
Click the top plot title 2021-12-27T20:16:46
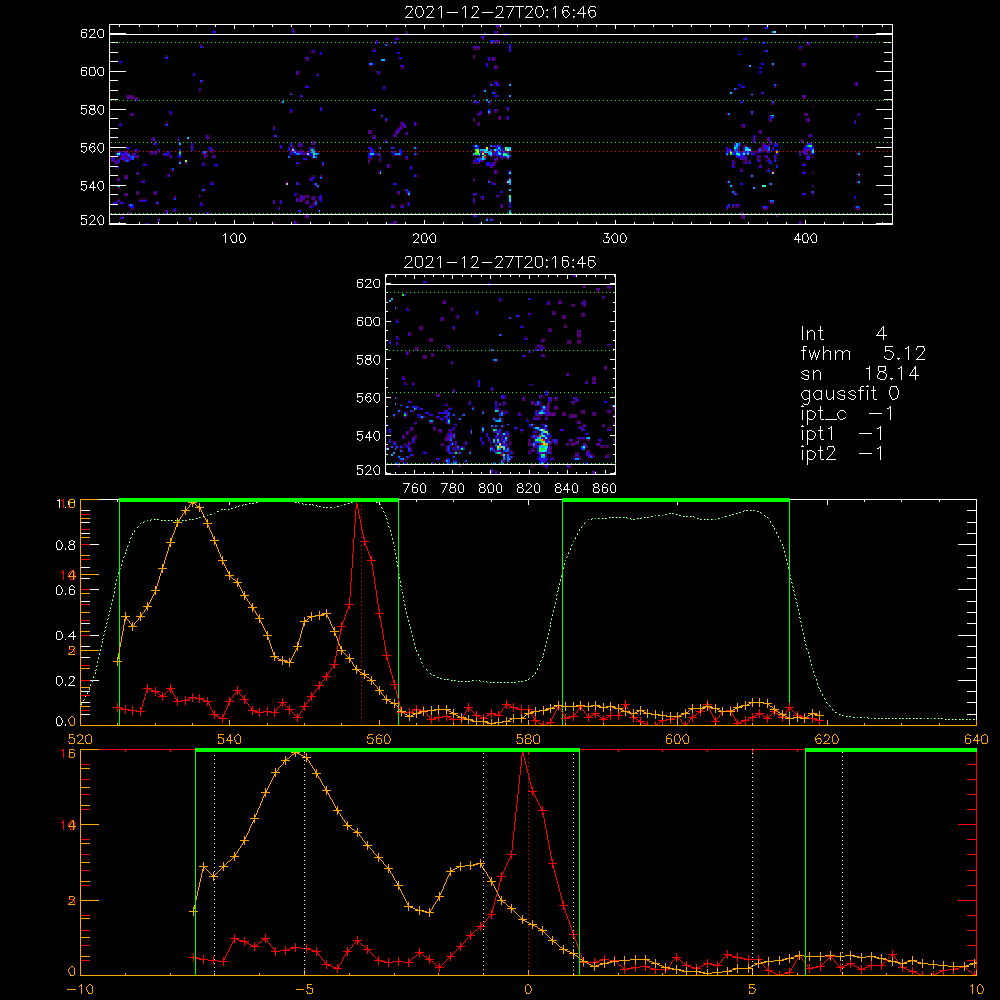(500, 12)
